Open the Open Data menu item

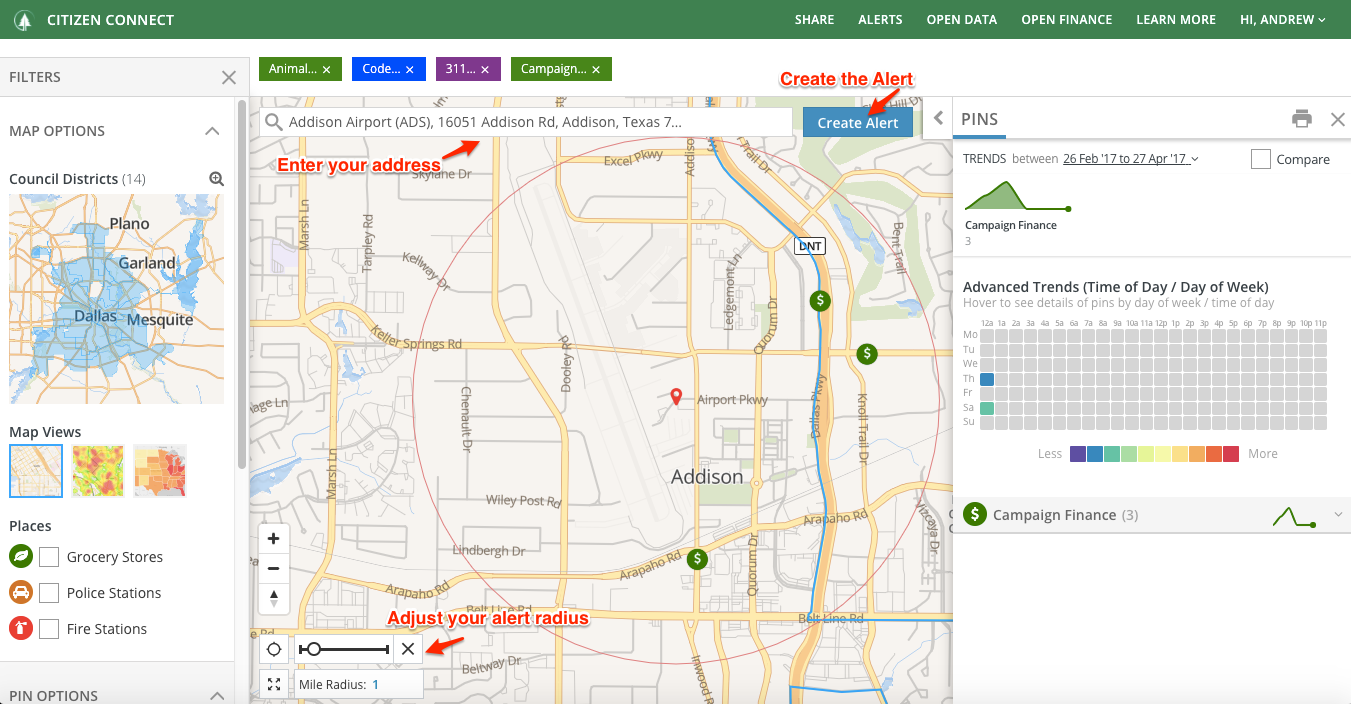click(x=962, y=20)
